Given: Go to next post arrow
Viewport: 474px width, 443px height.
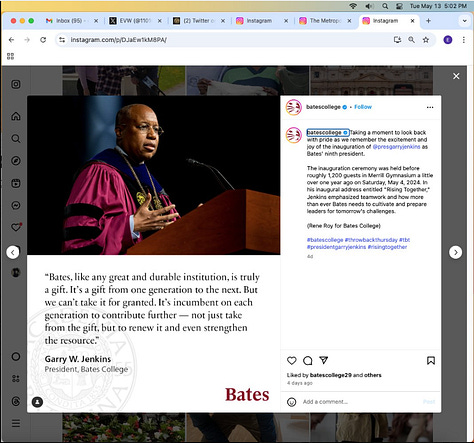Looking at the screenshot, I should point(455,252).
